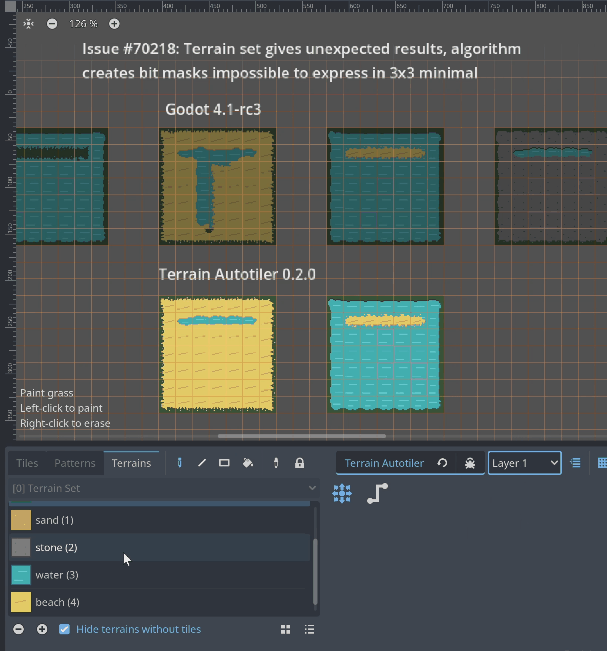Toggle the grid visibility icon
Viewport: 607px width, 651px height.
pos(602,463)
